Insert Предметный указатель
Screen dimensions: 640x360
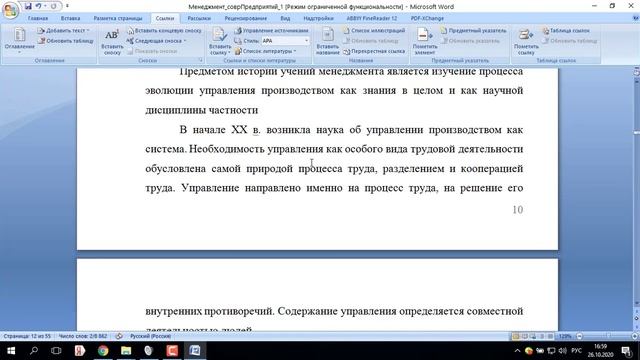(473, 31)
